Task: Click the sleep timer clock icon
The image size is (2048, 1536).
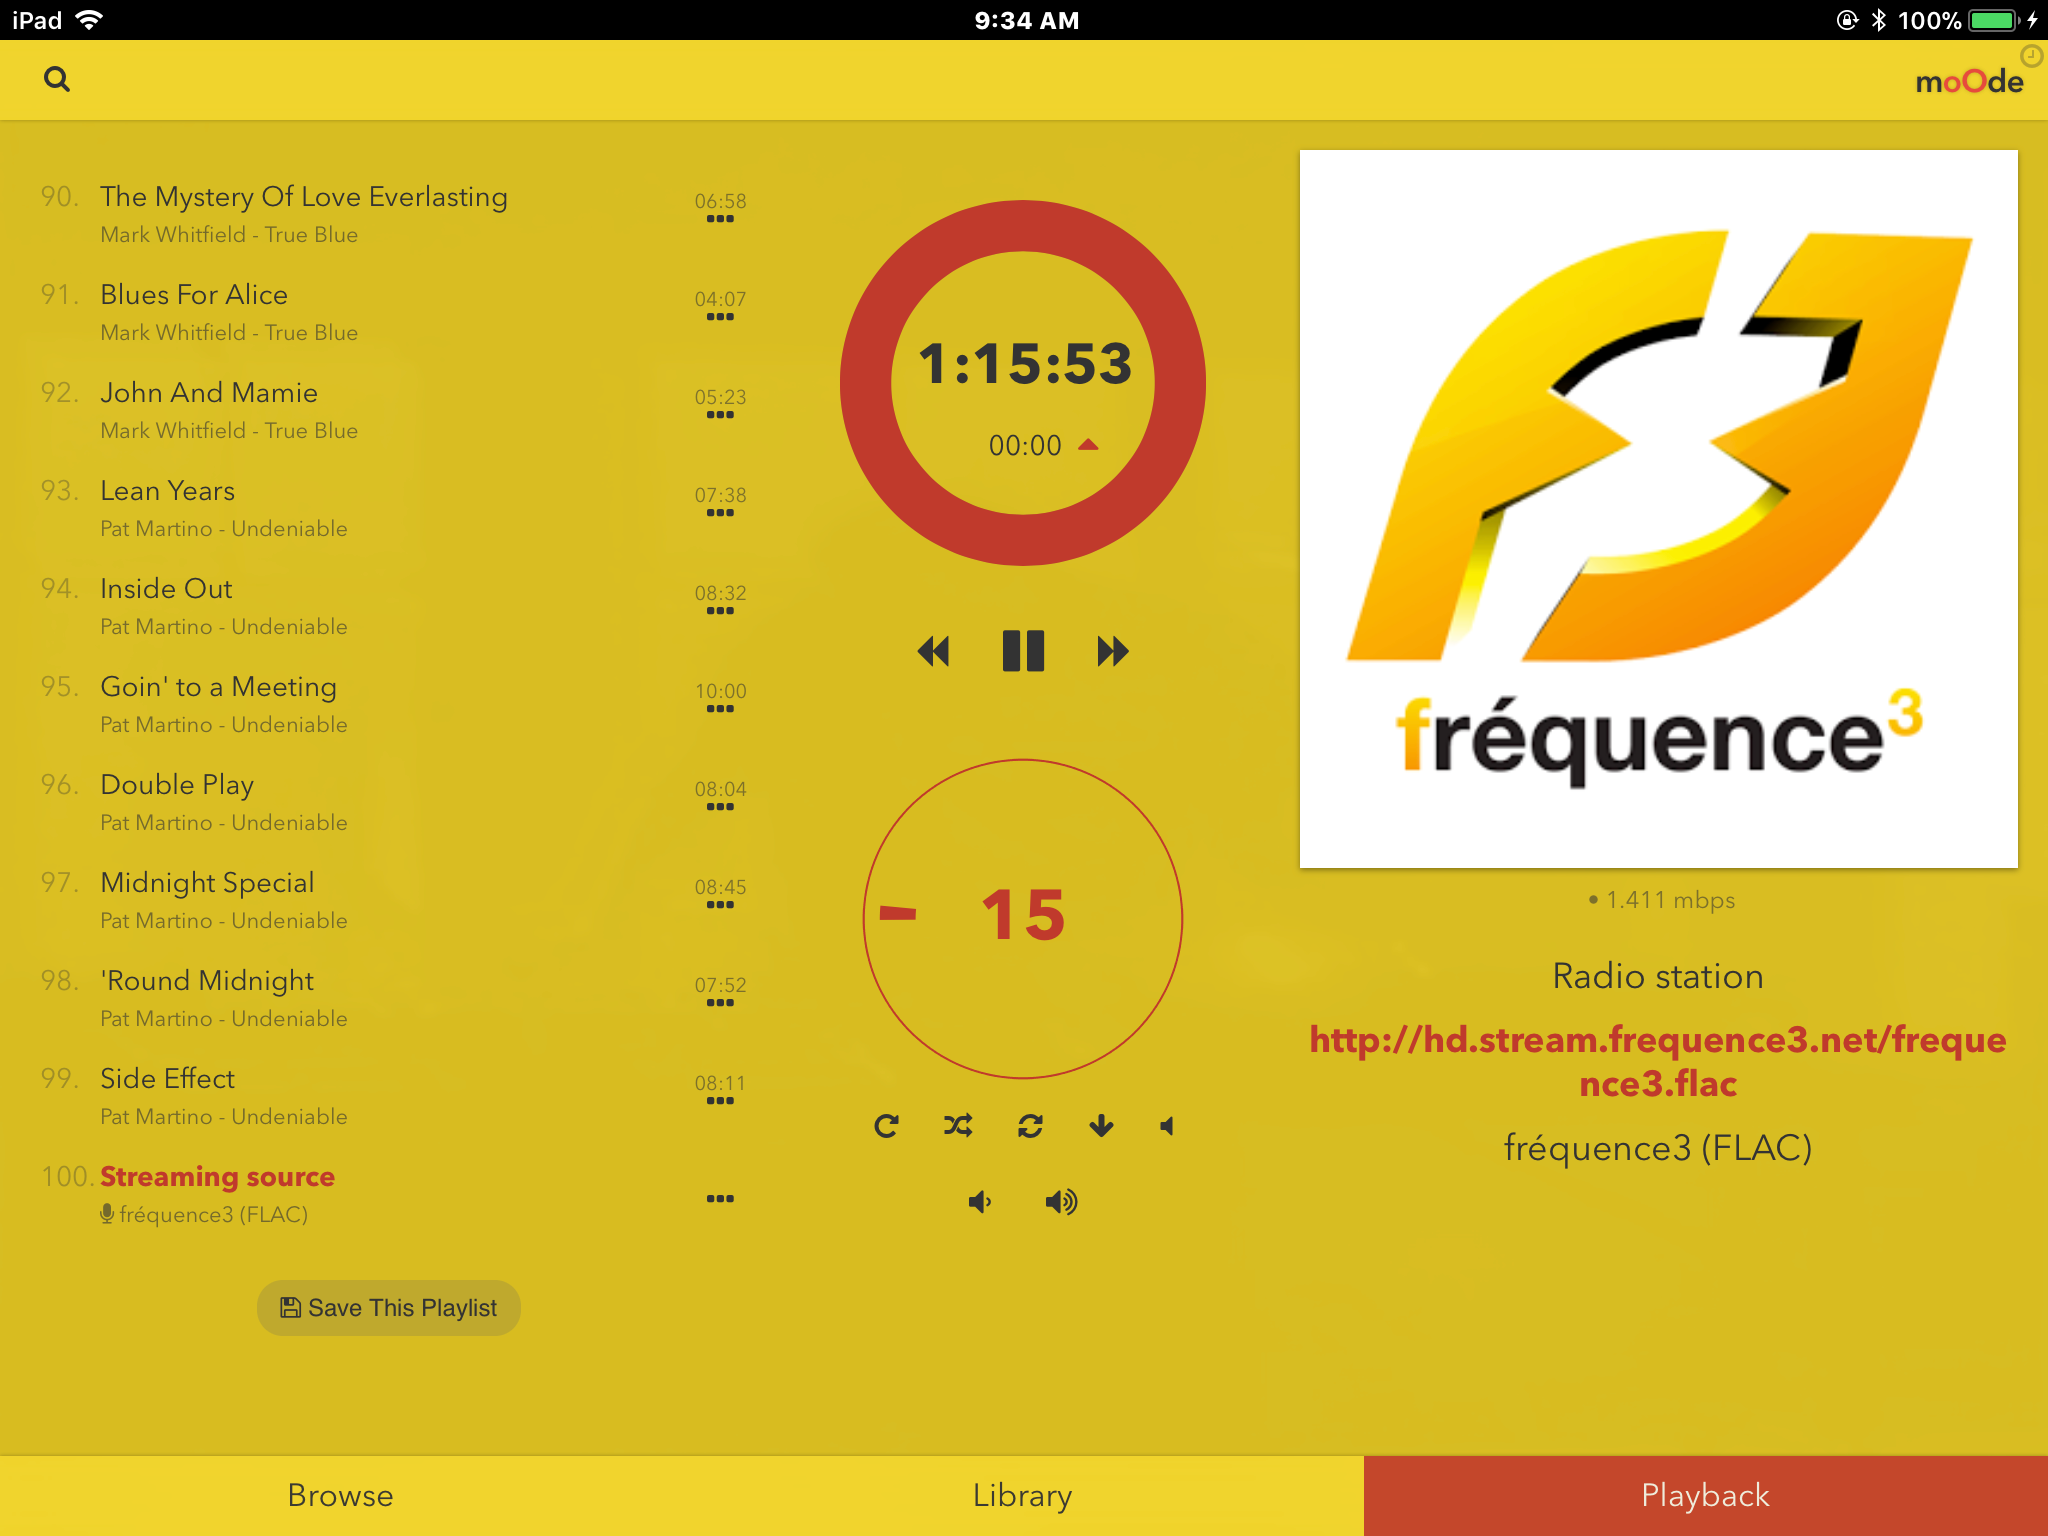Action: coord(2032,56)
